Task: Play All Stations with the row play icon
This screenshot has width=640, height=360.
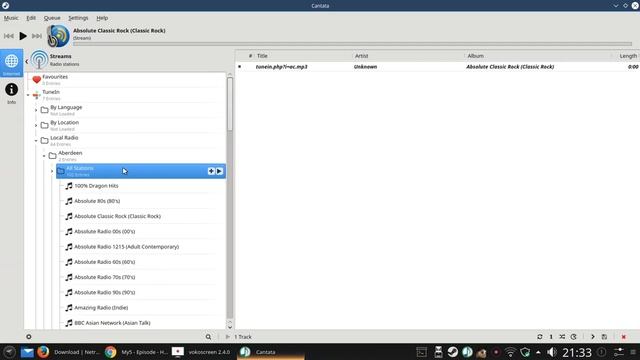Action: [x=220, y=171]
